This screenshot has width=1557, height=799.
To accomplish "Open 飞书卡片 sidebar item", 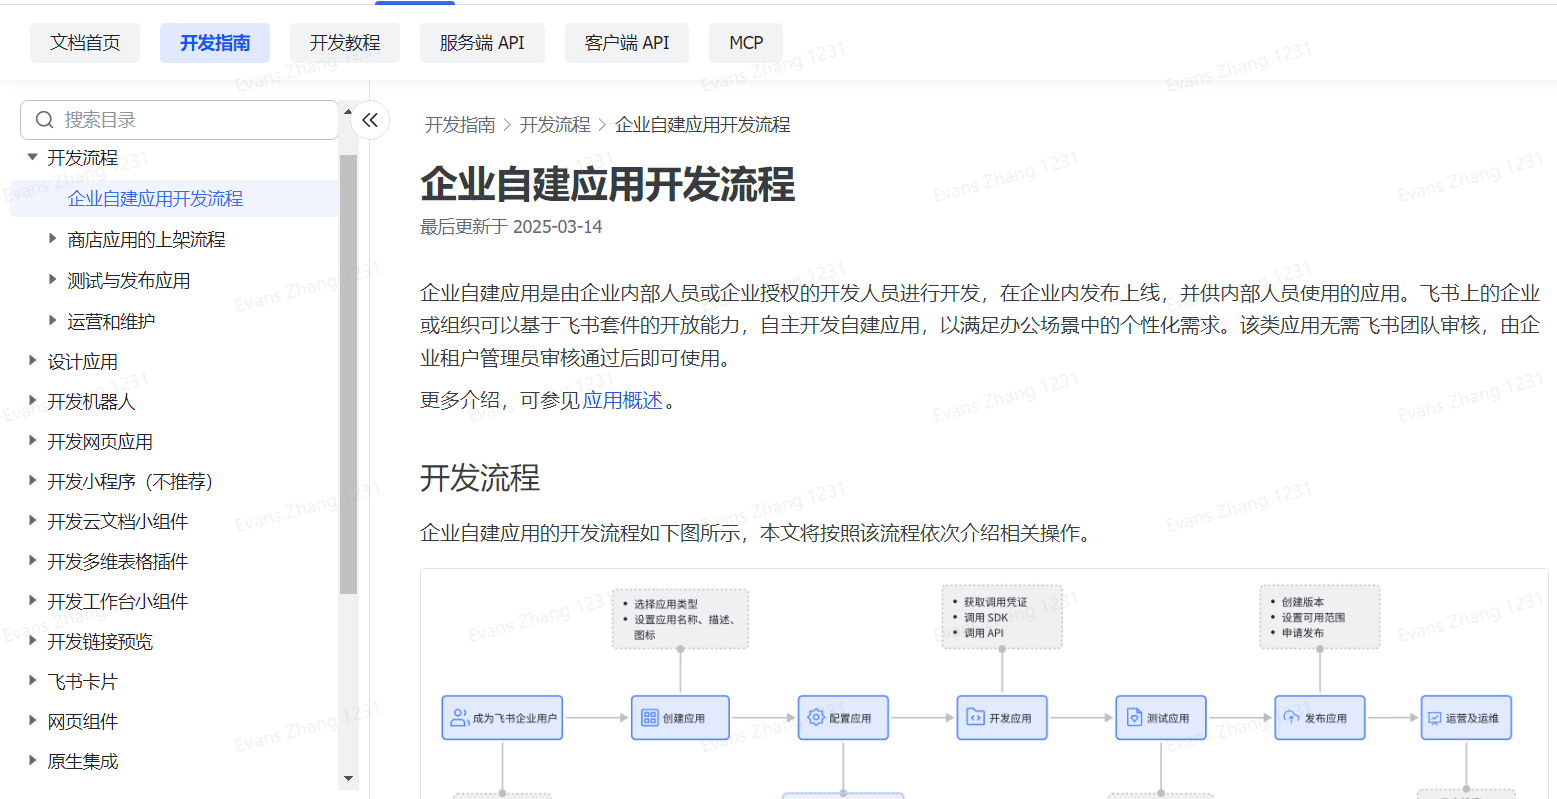I will 83,682.
